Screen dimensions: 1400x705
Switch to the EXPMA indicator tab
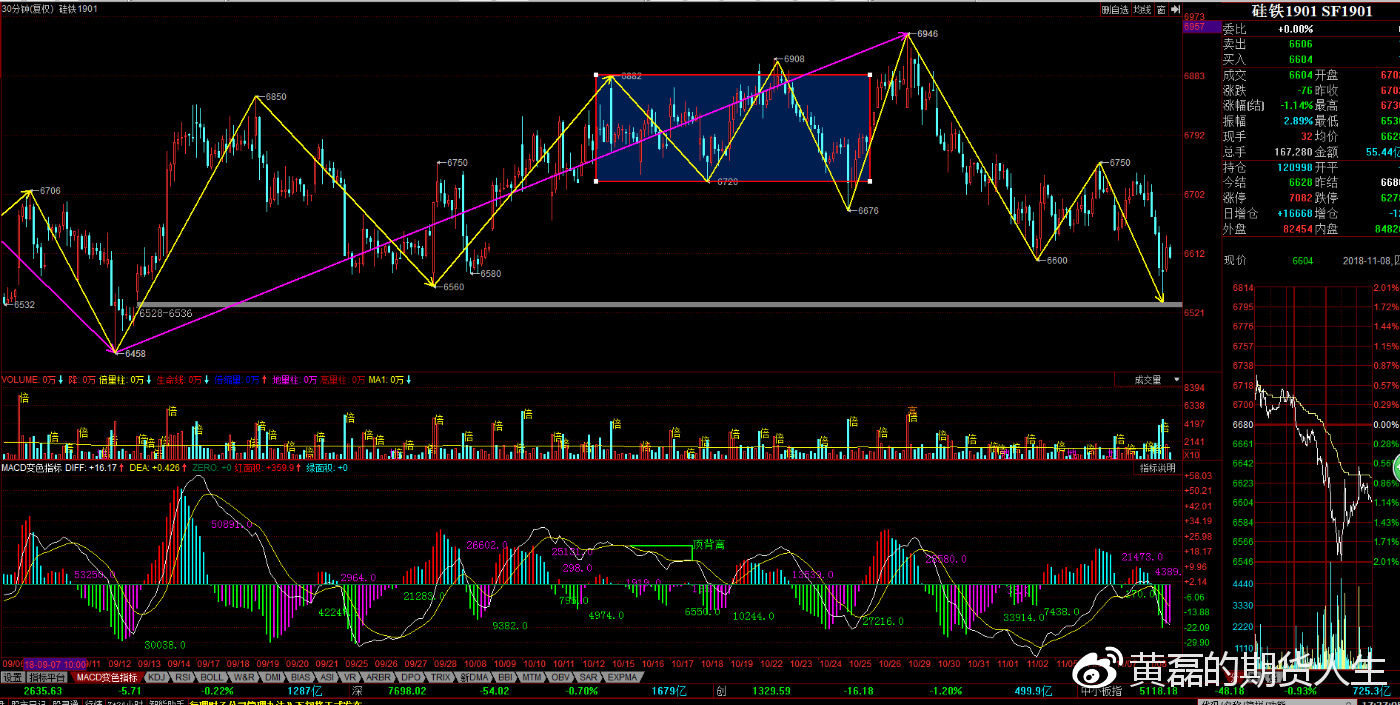pyautogui.click(x=622, y=677)
